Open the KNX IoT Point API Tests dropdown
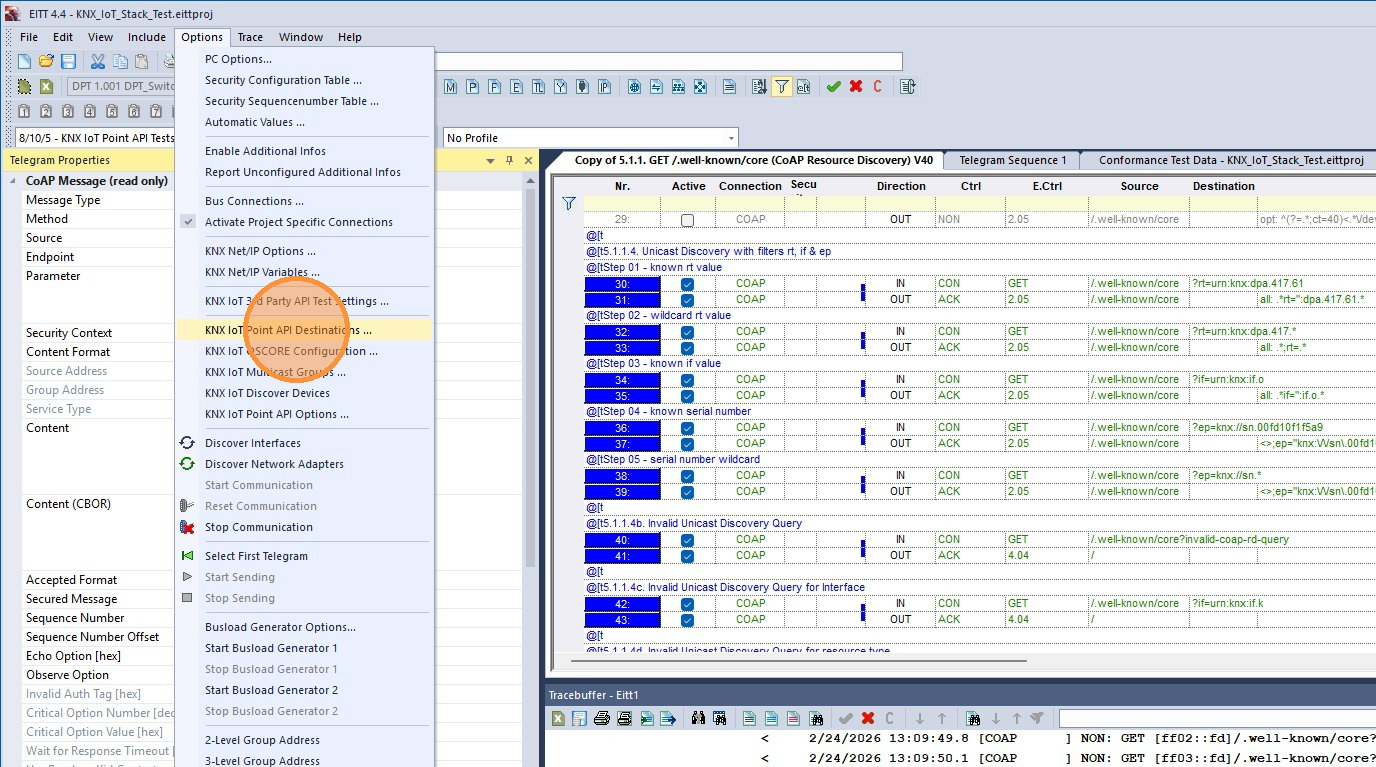The height and width of the screenshot is (767, 1376). (96, 138)
